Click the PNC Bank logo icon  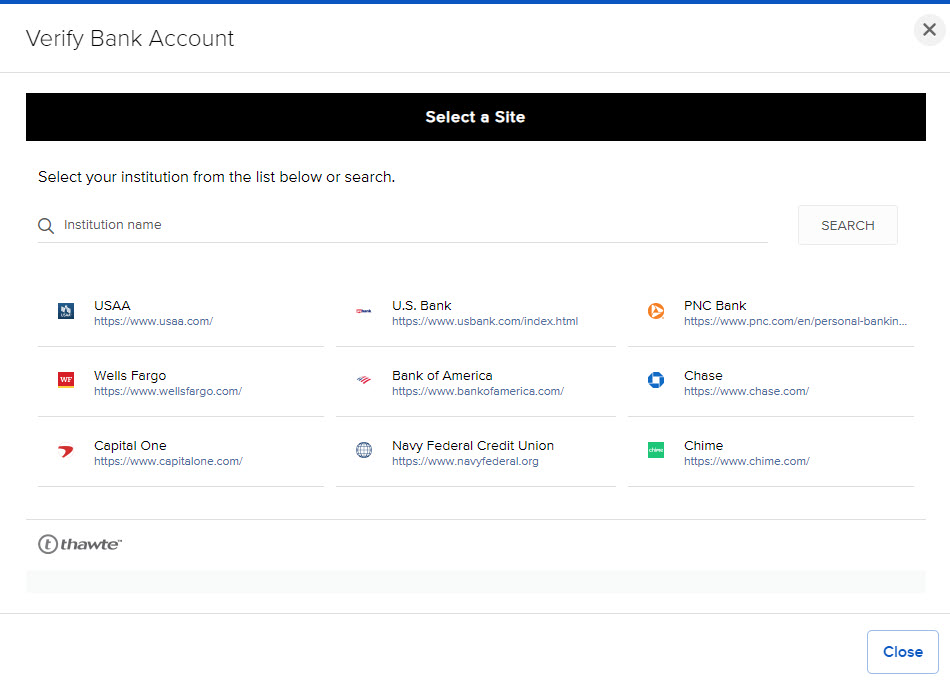pyautogui.click(x=656, y=311)
